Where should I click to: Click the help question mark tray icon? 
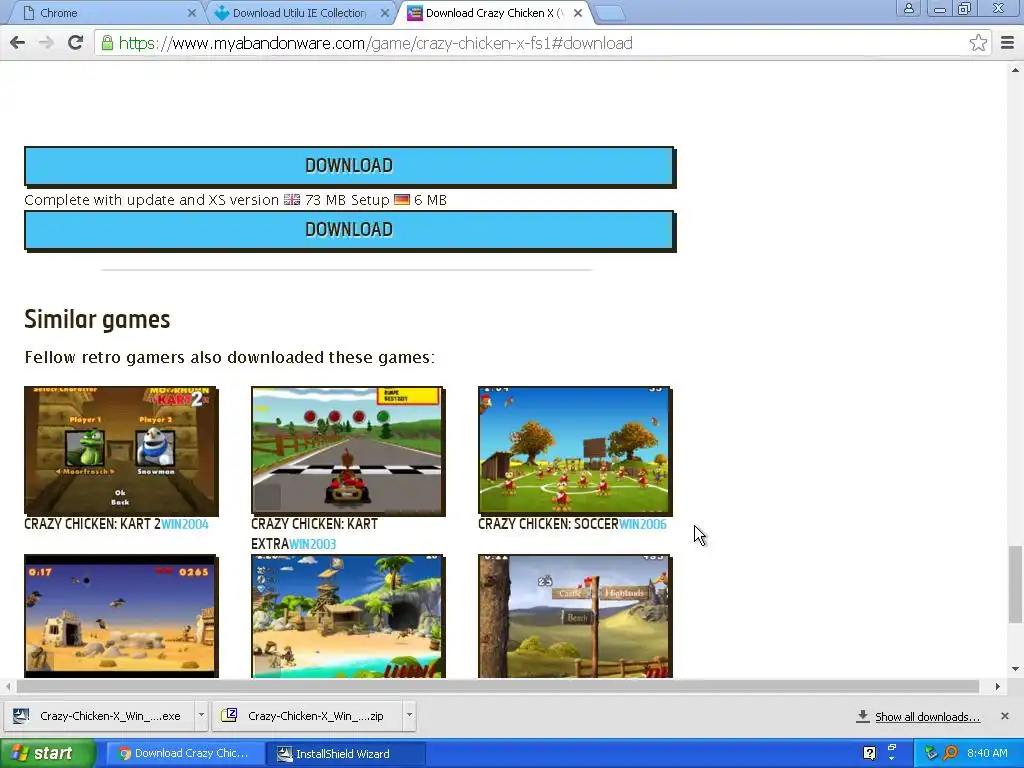pos(869,753)
